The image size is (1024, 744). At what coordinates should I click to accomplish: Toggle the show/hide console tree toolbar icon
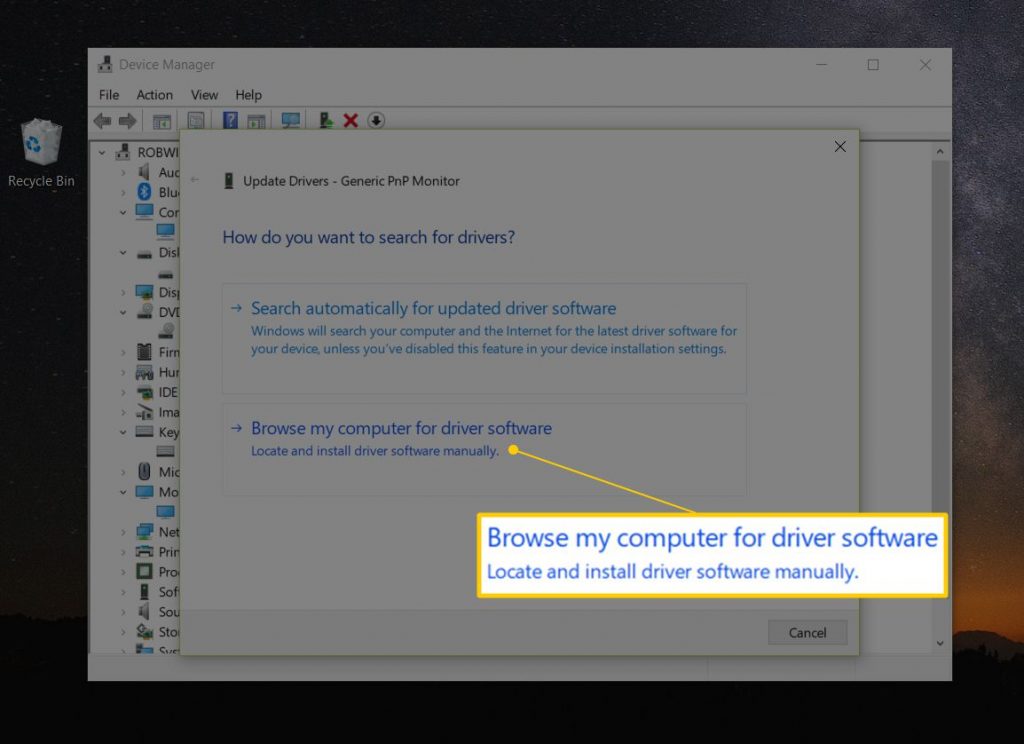161,121
